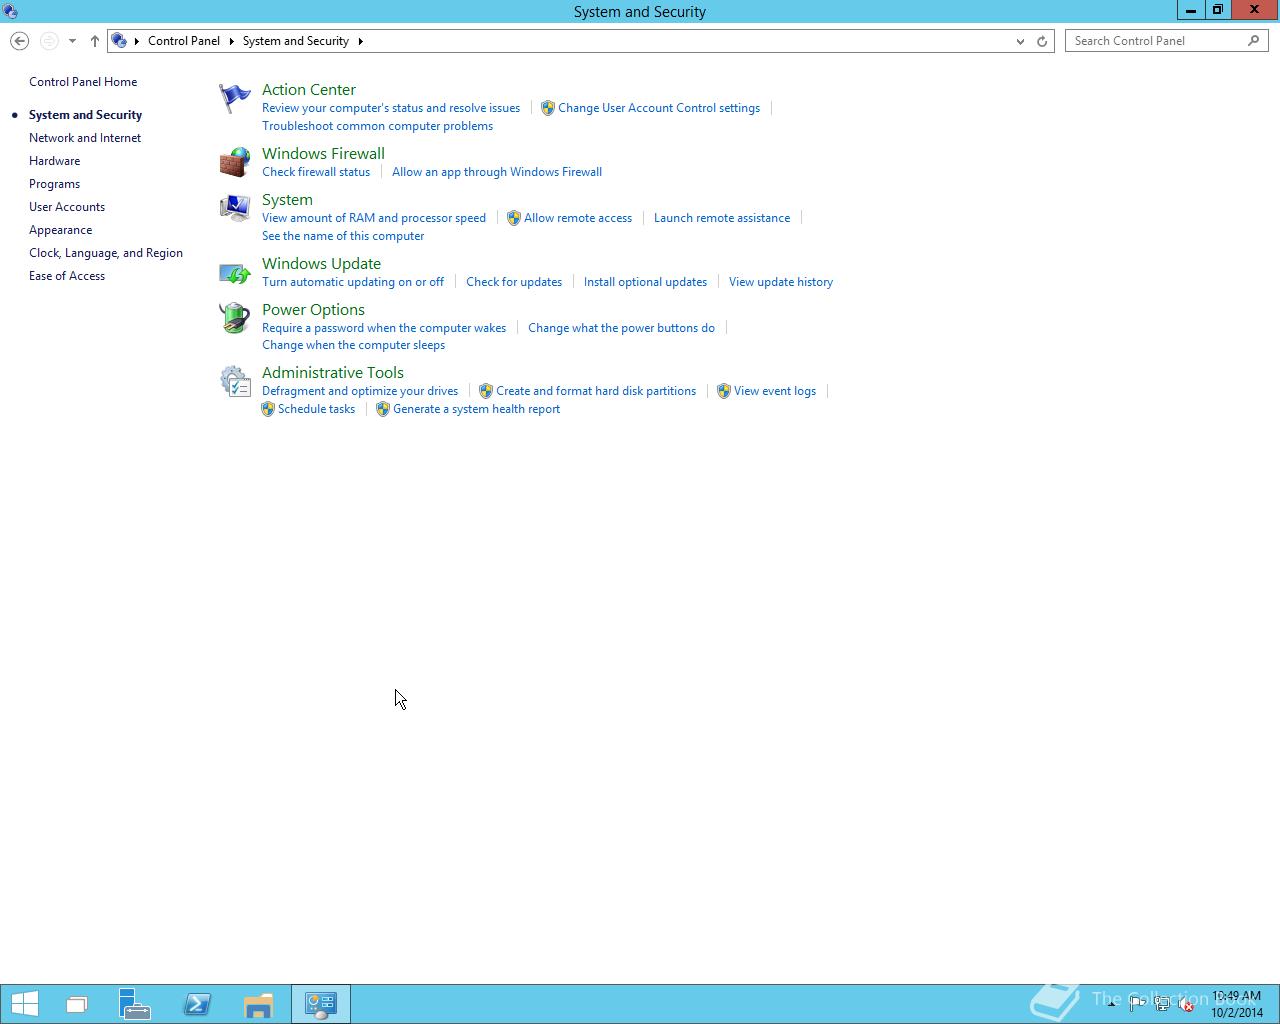Click the Power Options battery icon
The height and width of the screenshot is (1024, 1280).
(235, 318)
